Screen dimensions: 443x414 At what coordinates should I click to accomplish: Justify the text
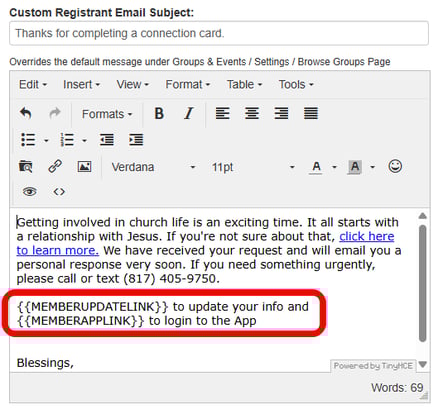(311, 113)
